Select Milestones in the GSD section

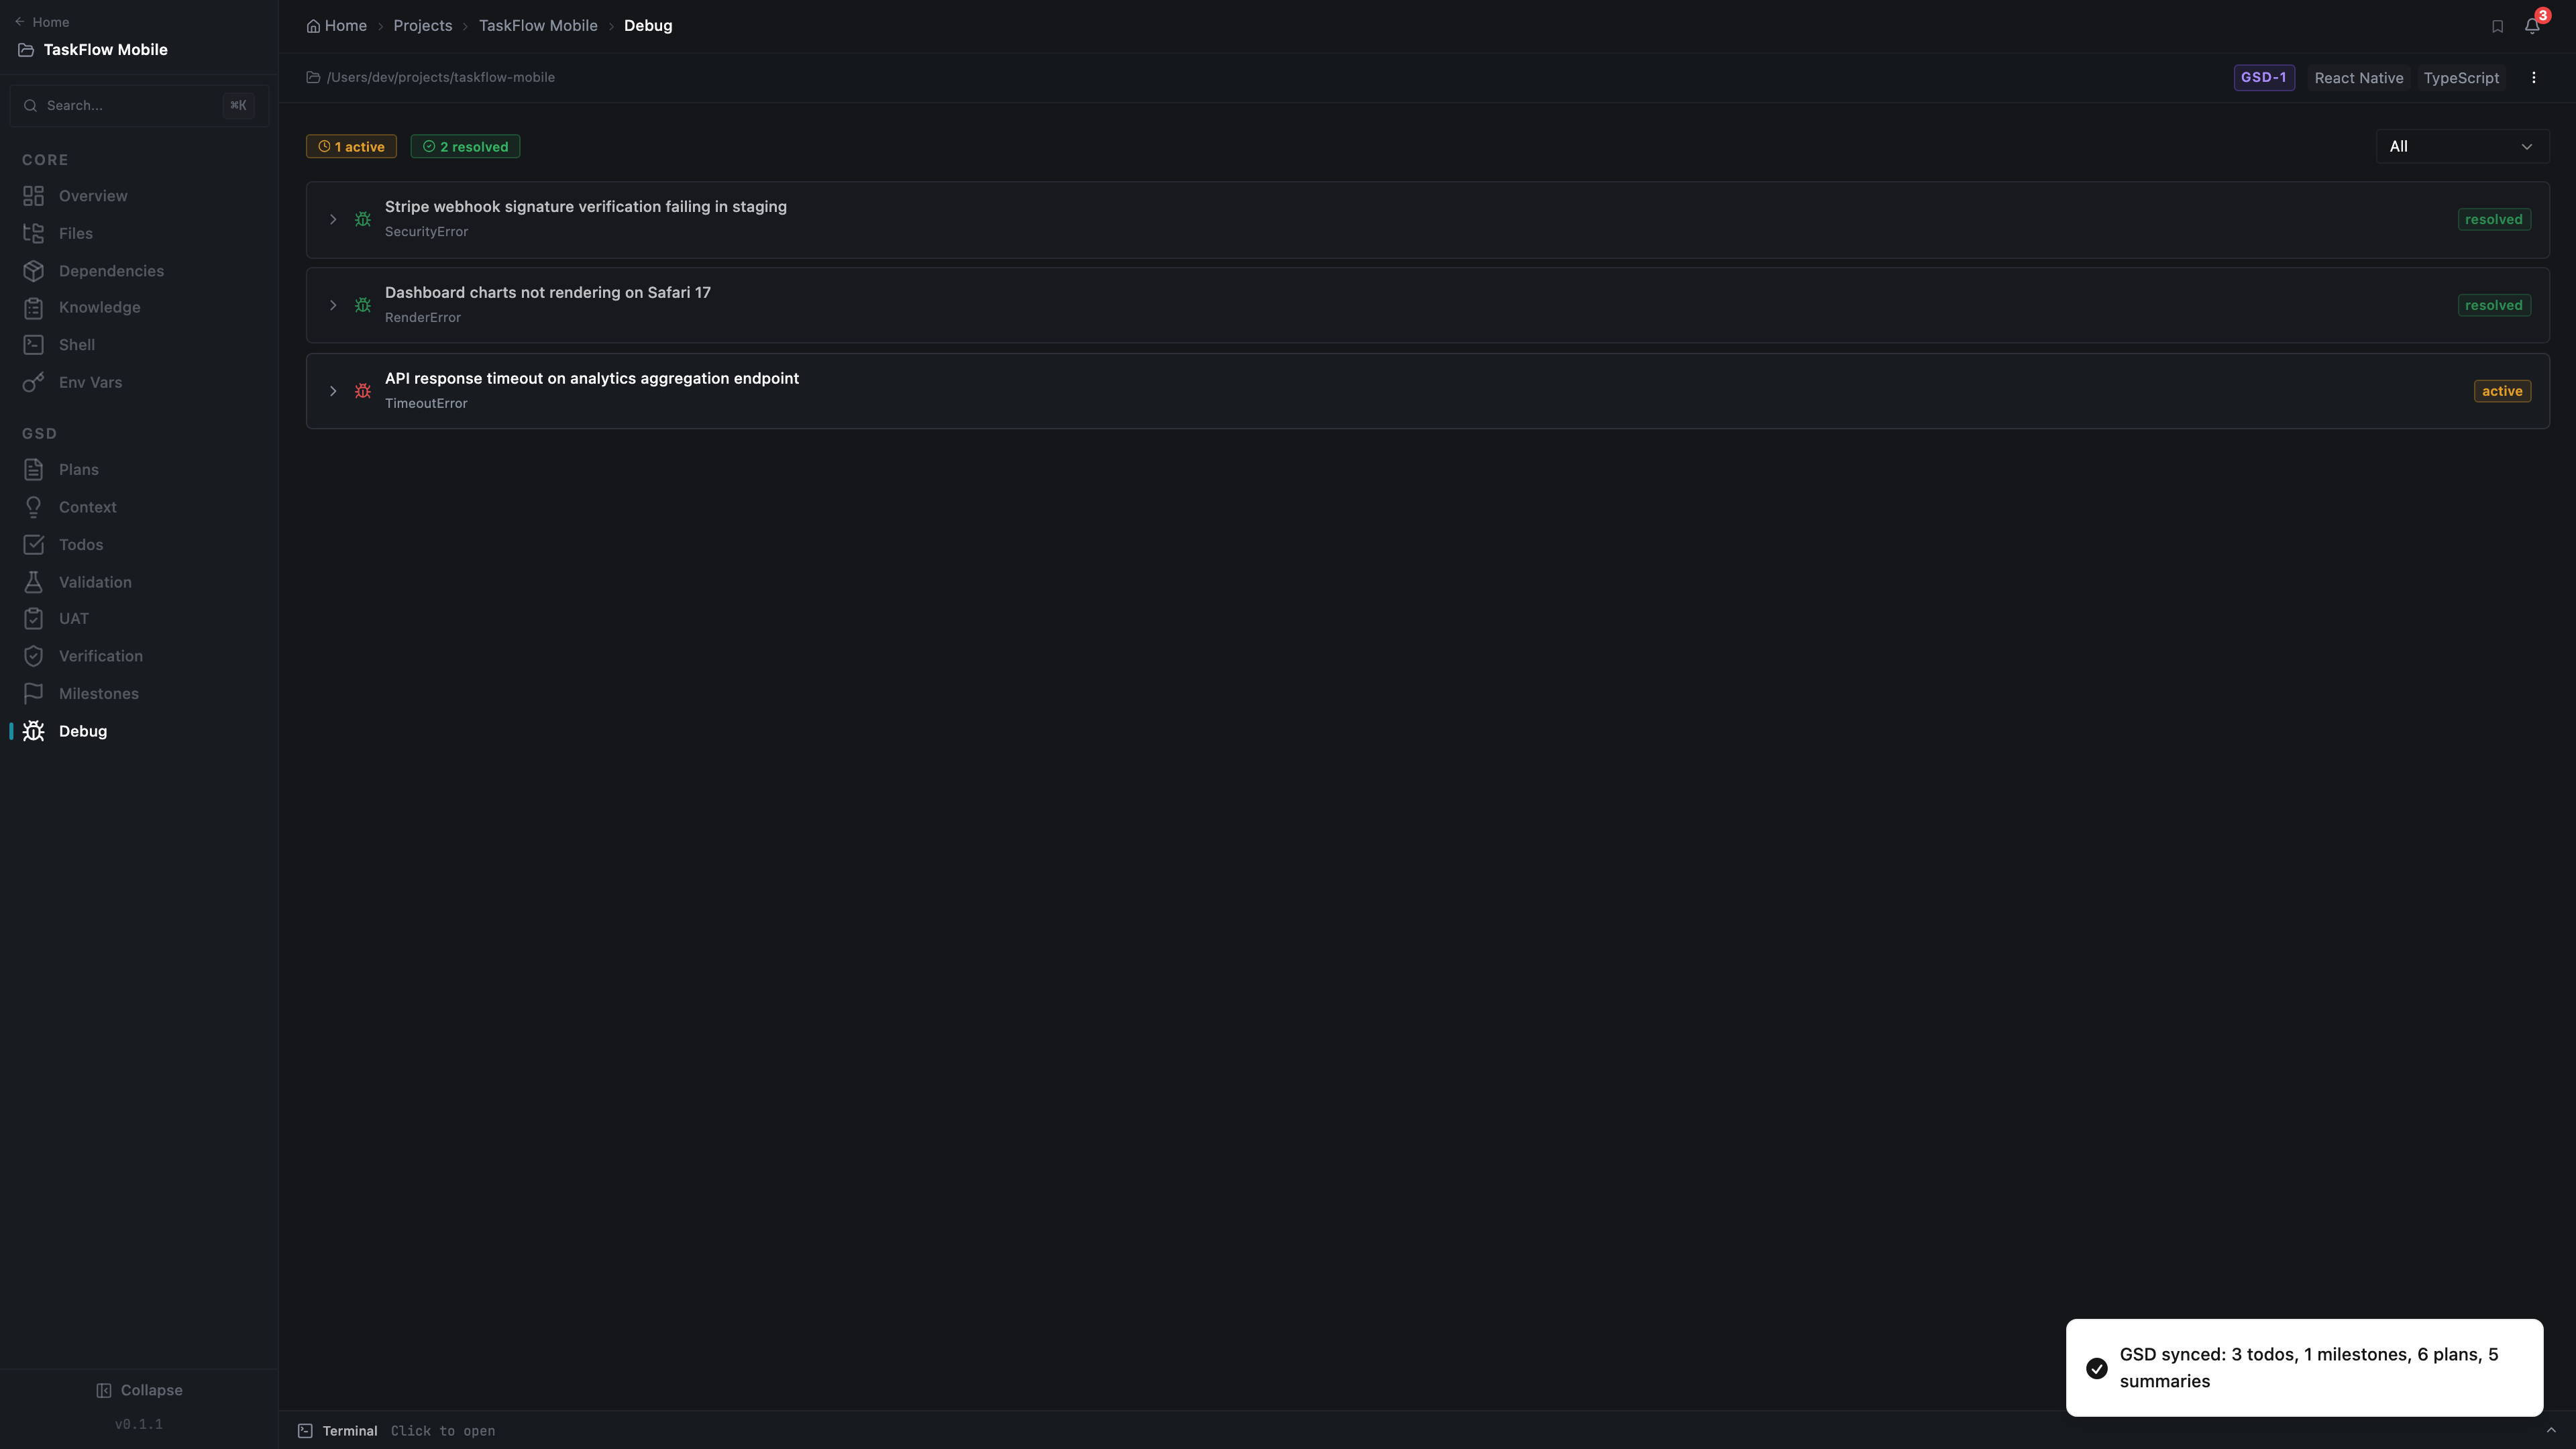[x=98, y=693]
